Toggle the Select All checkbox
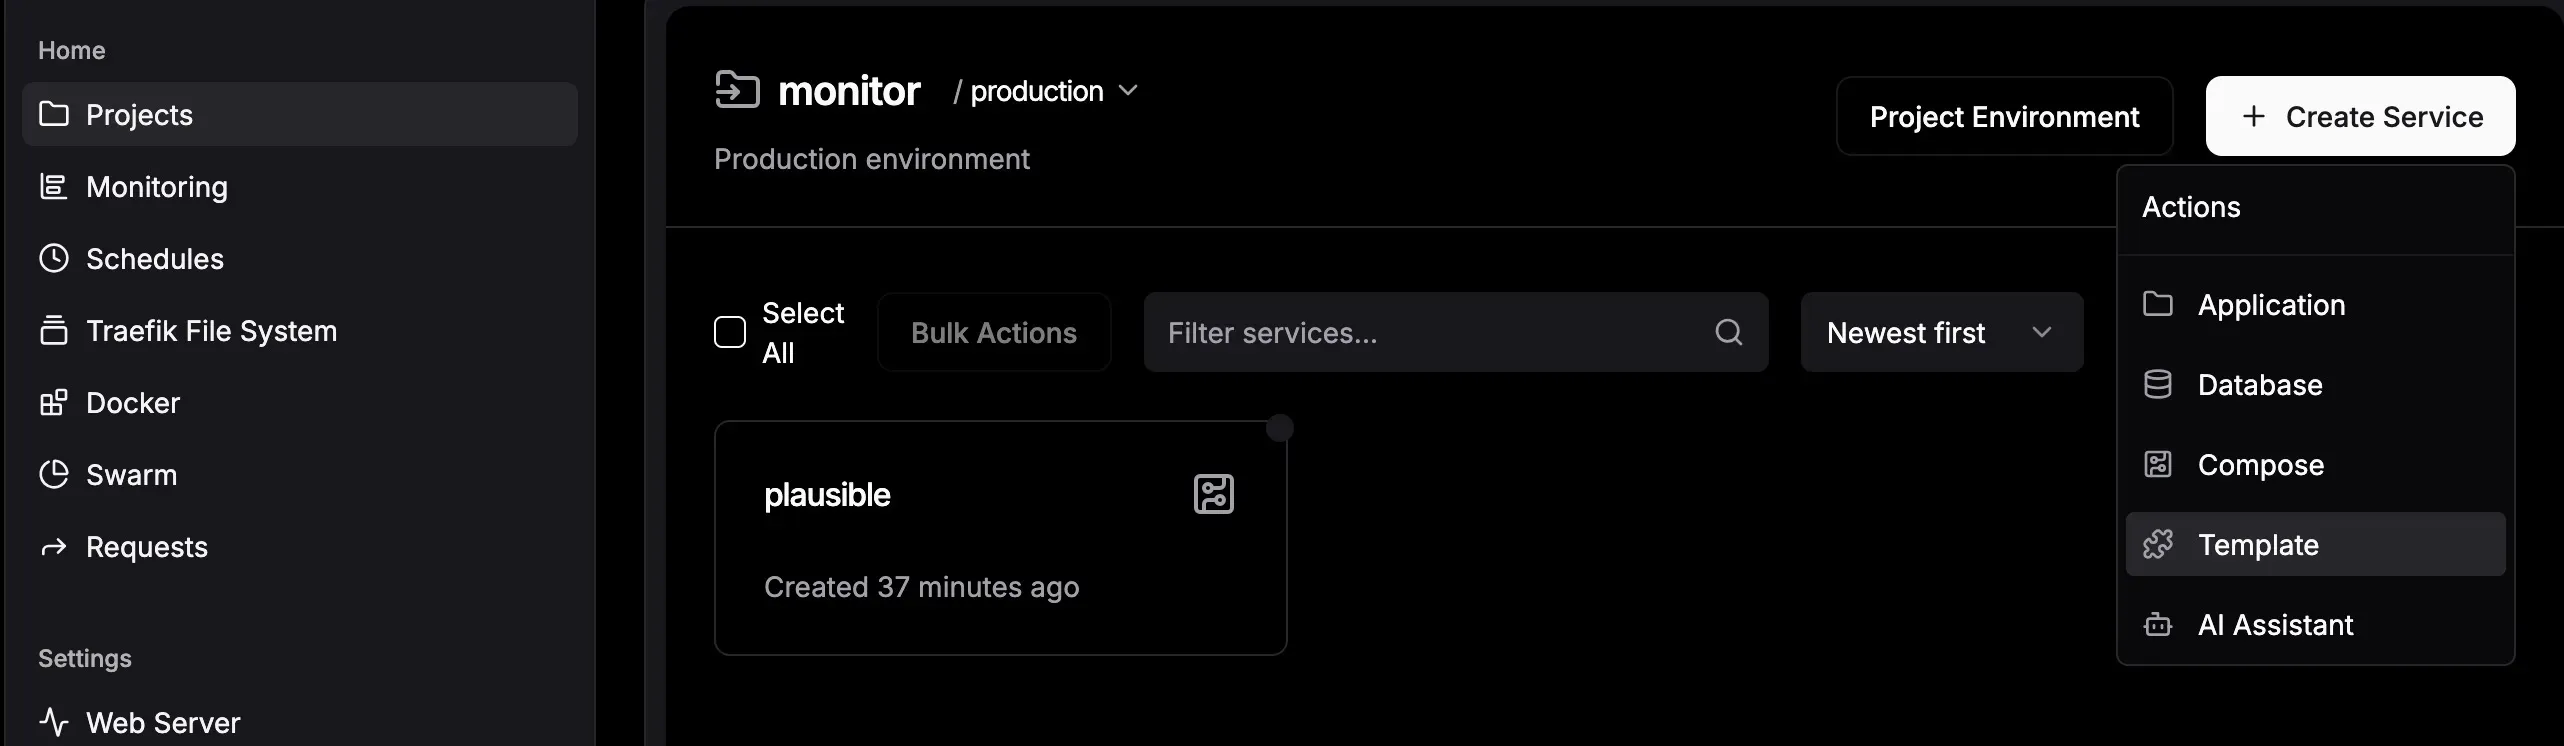Image resolution: width=2564 pixels, height=746 pixels. [x=730, y=332]
